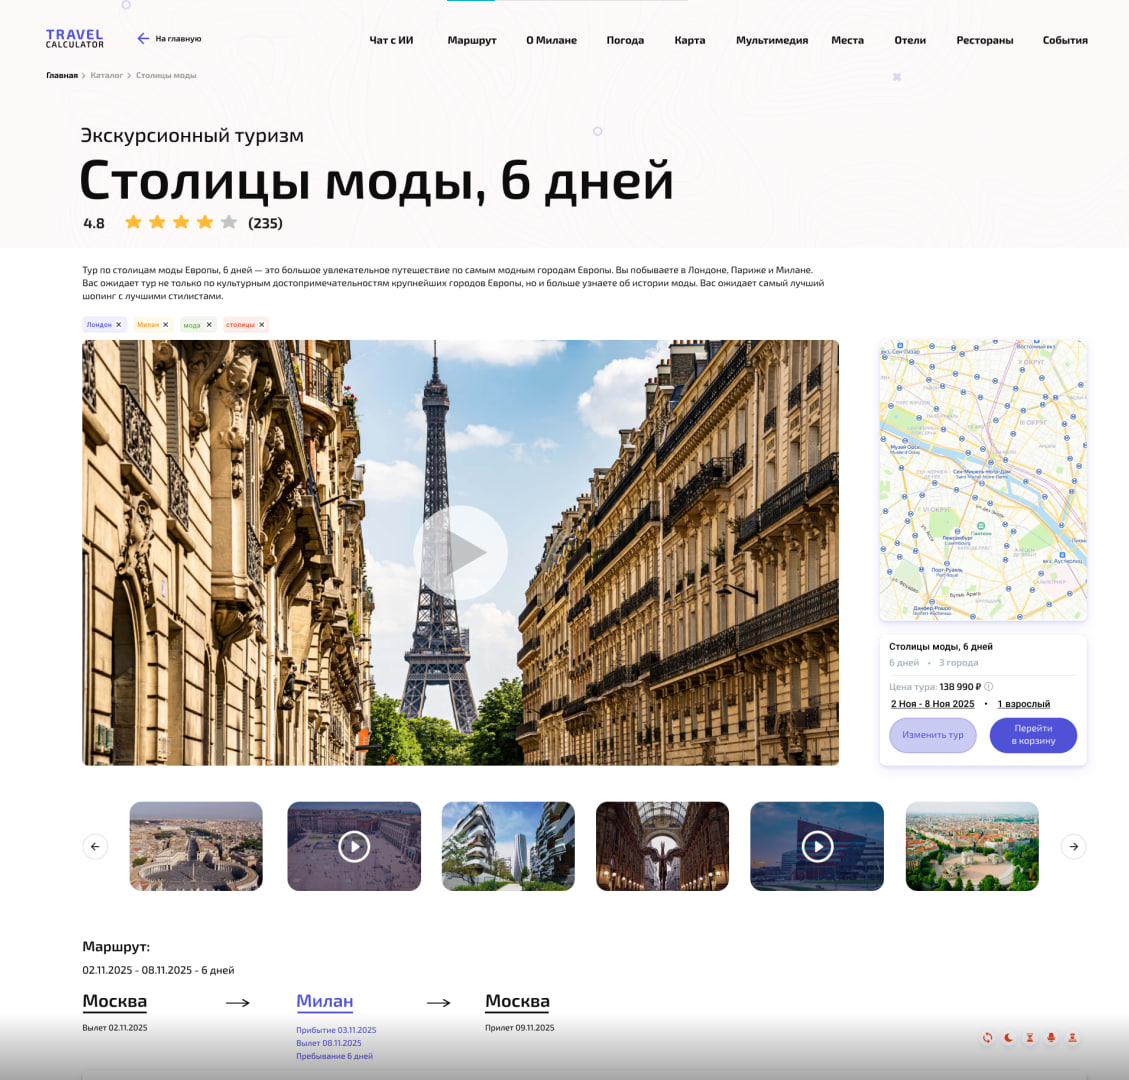Click the price info icon

989,687
